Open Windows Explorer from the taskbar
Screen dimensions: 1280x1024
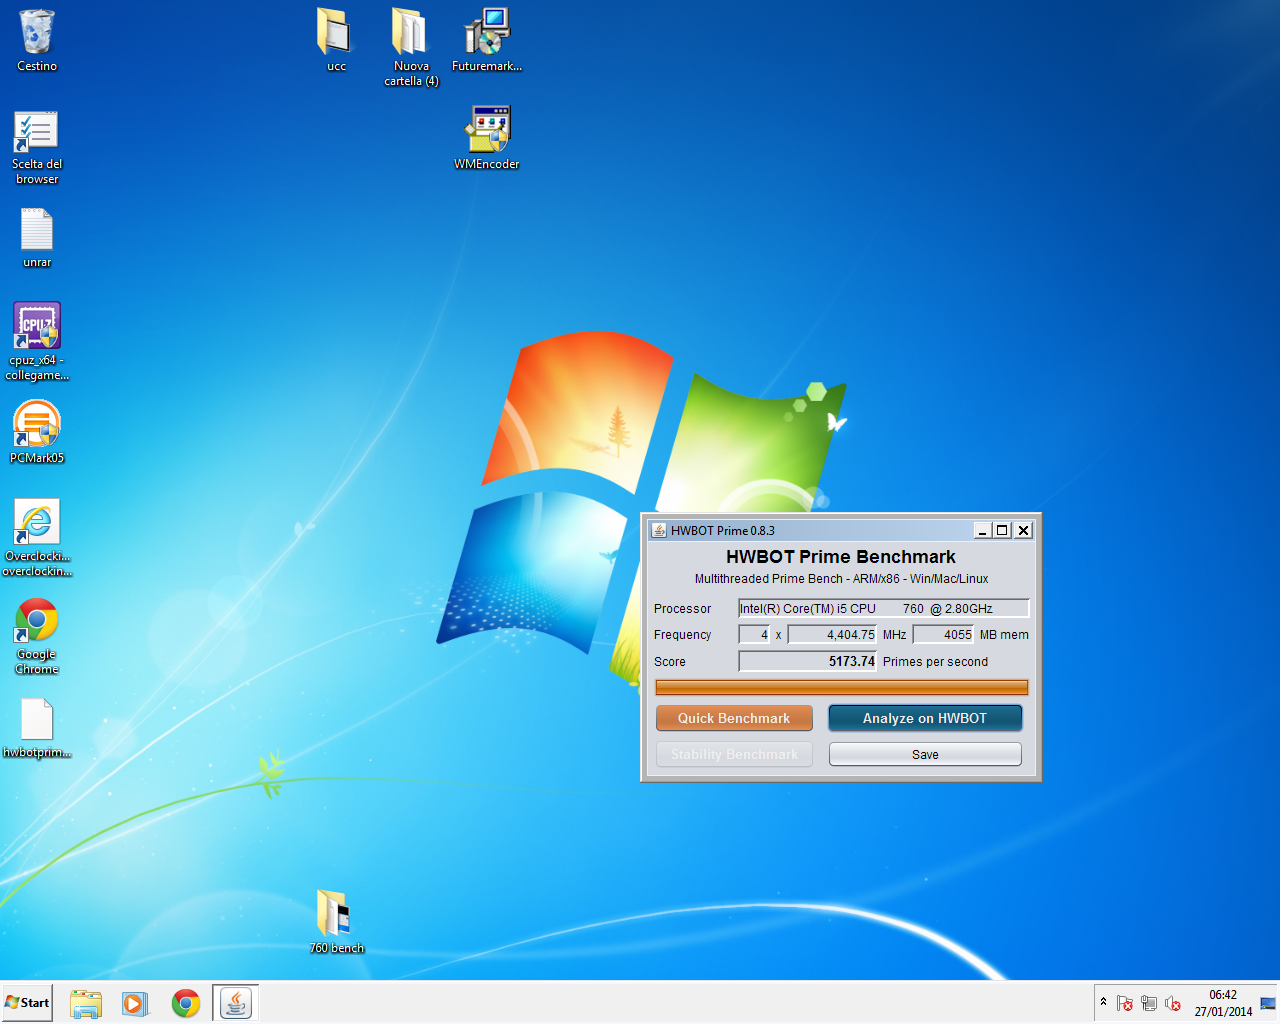click(x=86, y=1003)
